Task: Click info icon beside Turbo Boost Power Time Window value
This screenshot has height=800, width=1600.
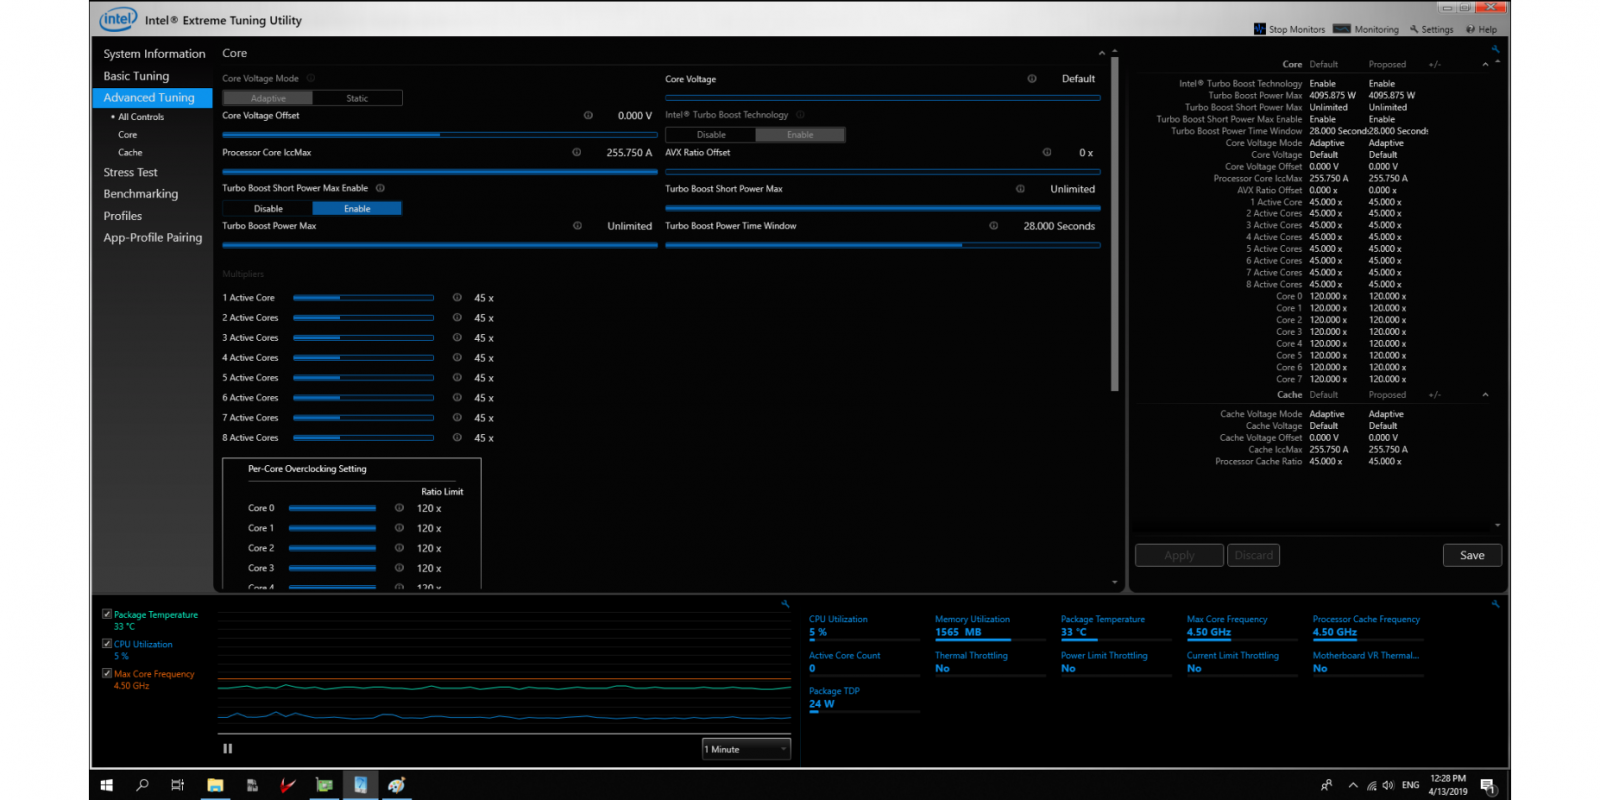Action: click(994, 226)
